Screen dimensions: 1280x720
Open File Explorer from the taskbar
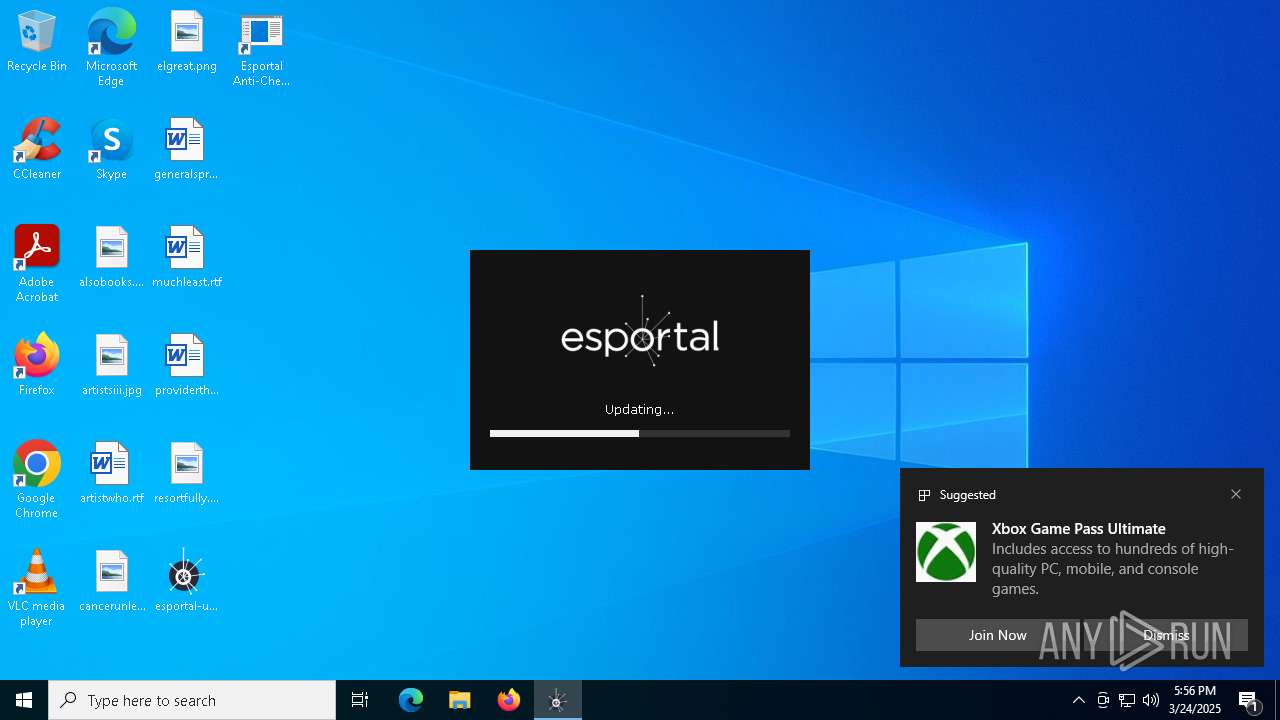460,700
